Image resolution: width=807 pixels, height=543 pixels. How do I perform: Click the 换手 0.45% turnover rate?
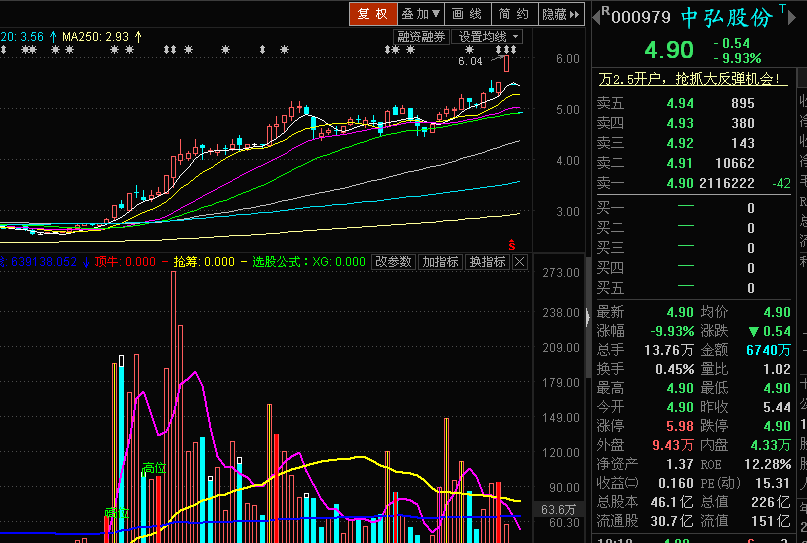click(x=675, y=369)
